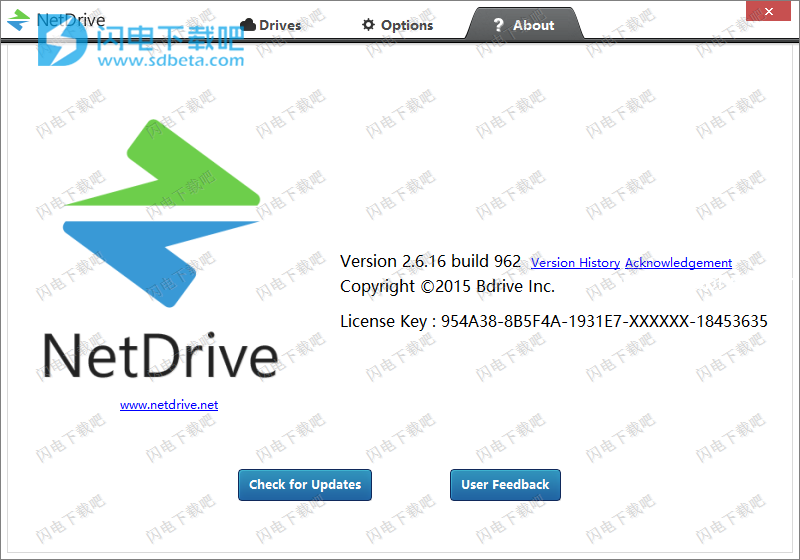Screen dimensions: 800x560
Task: Open the Version History link
Action: [575, 263]
